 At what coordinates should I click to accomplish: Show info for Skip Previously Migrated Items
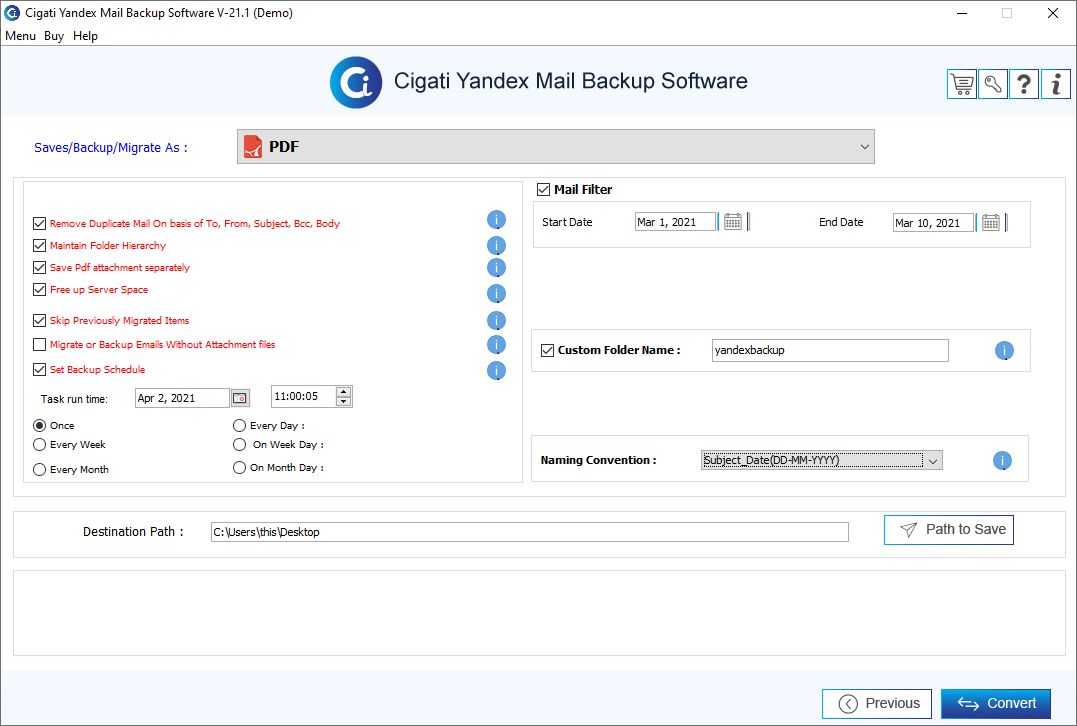(496, 321)
